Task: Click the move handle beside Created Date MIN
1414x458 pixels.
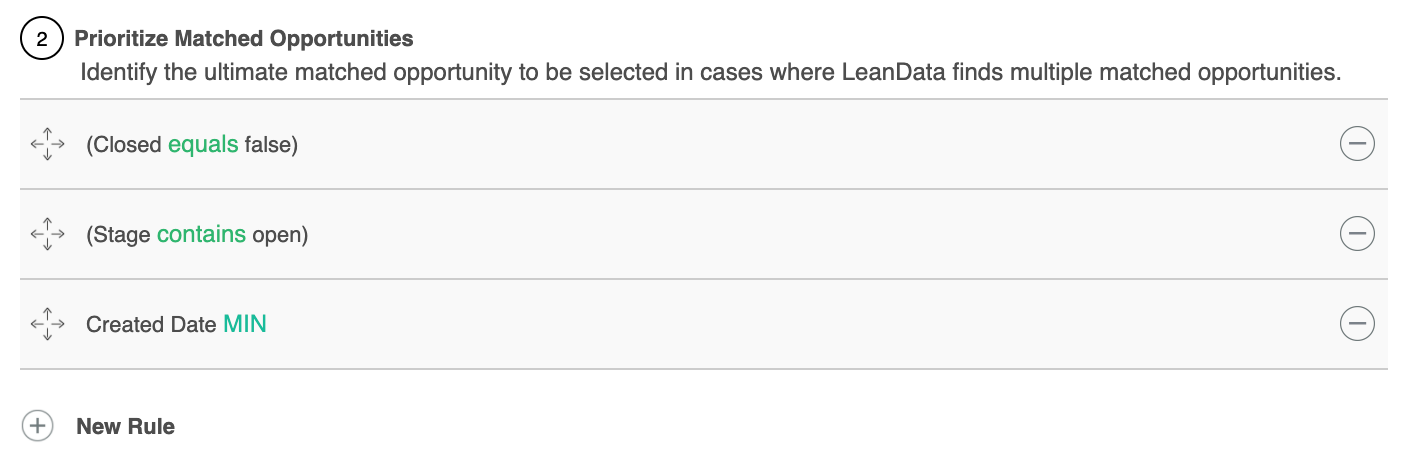Action: pyautogui.click(x=48, y=324)
